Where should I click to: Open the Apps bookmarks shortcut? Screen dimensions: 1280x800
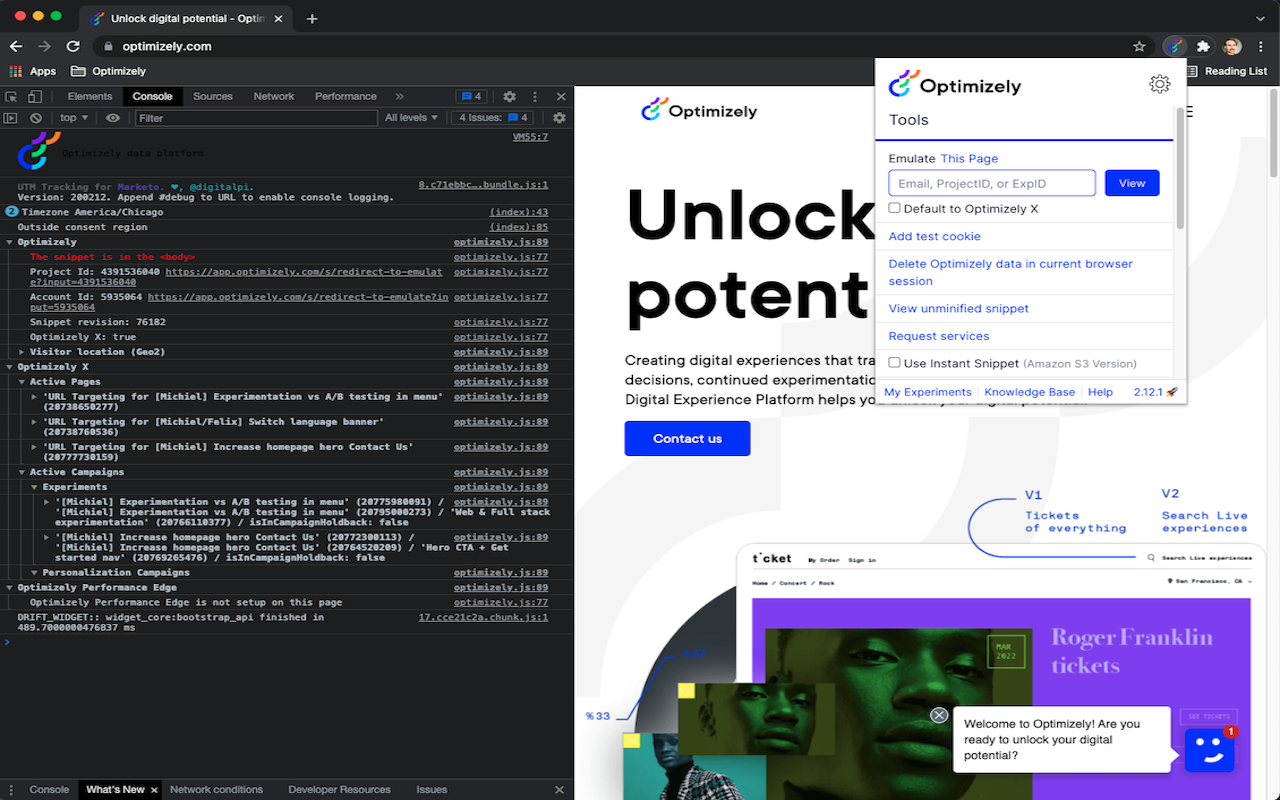point(32,71)
